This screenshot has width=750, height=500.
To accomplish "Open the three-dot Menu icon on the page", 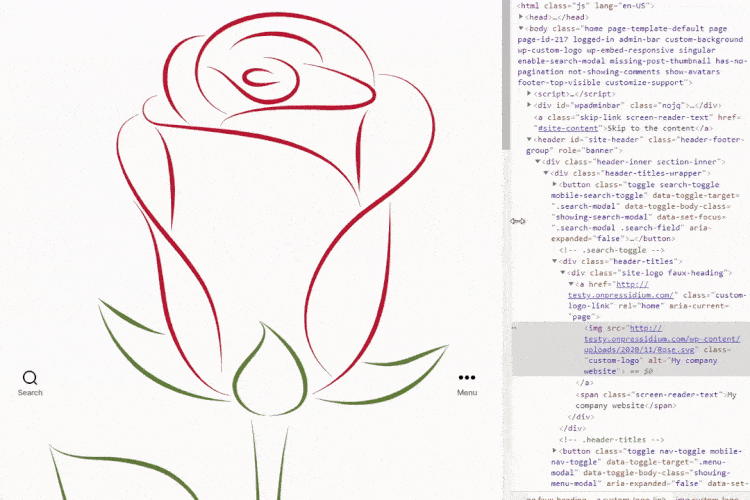I will coord(466,378).
